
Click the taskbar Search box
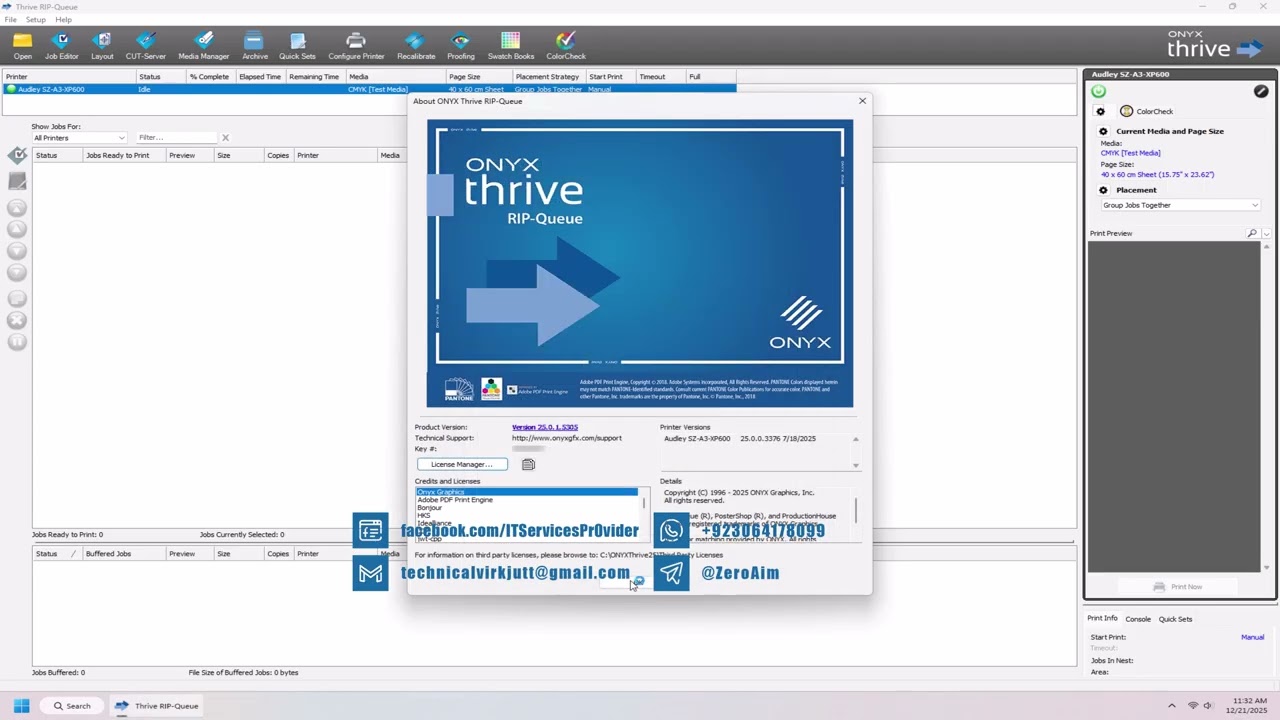[x=71, y=706]
